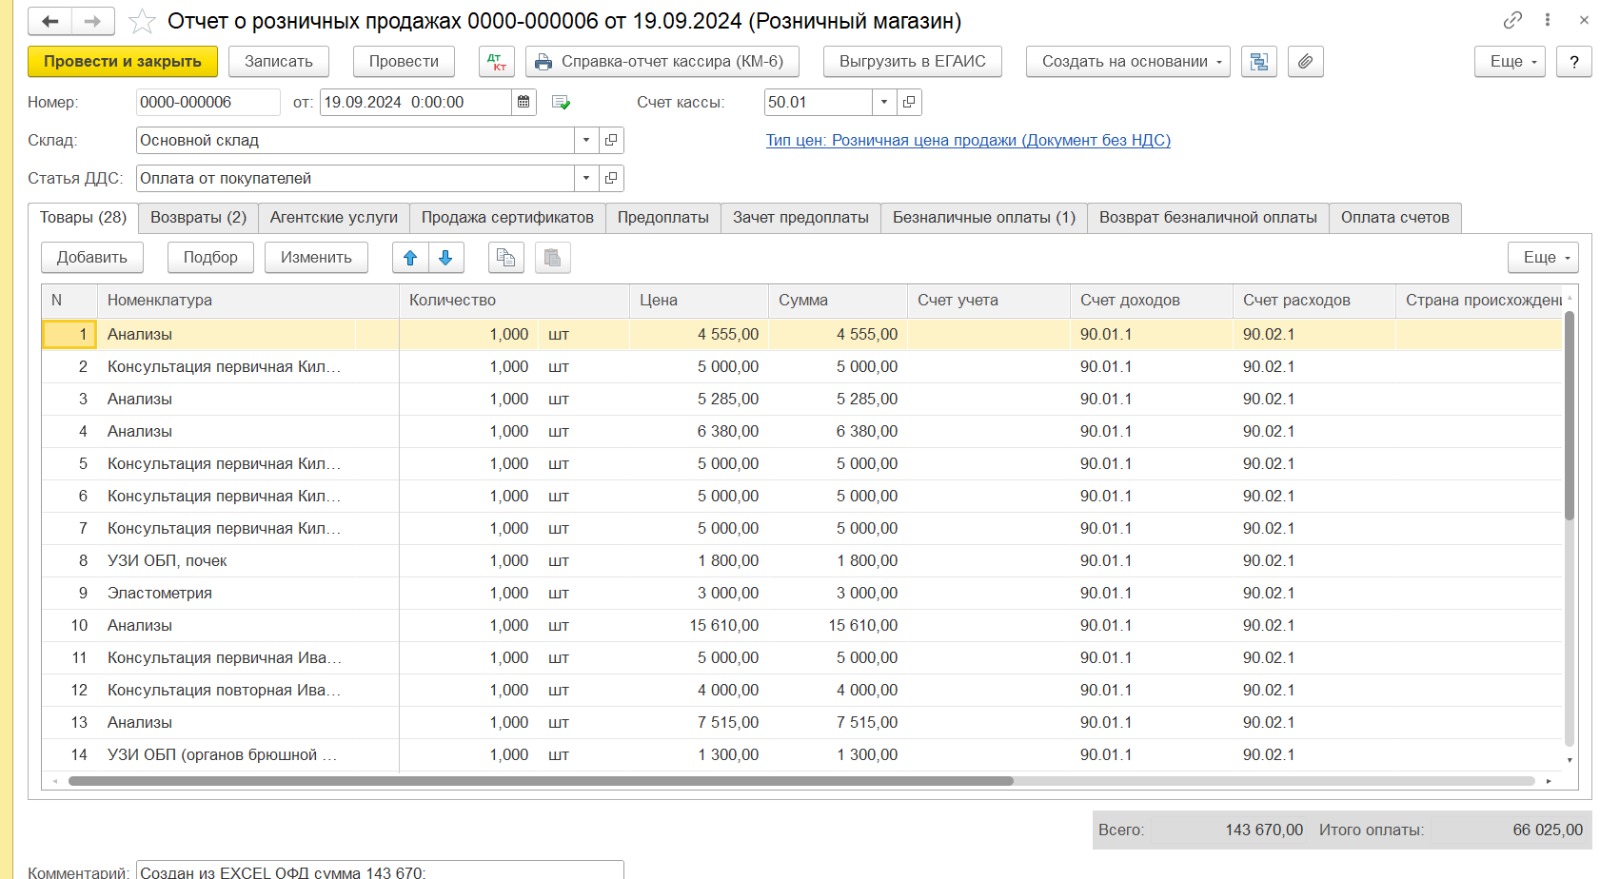
Task: Go forward with the right arrow button
Action: [x=93, y=21]
